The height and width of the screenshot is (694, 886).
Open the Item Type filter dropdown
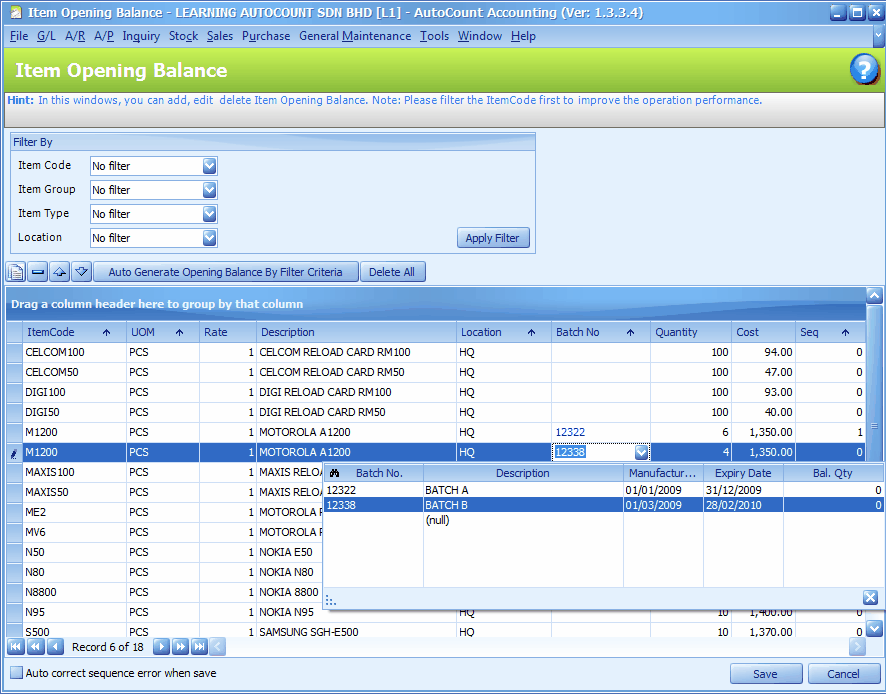click(210, 214)
